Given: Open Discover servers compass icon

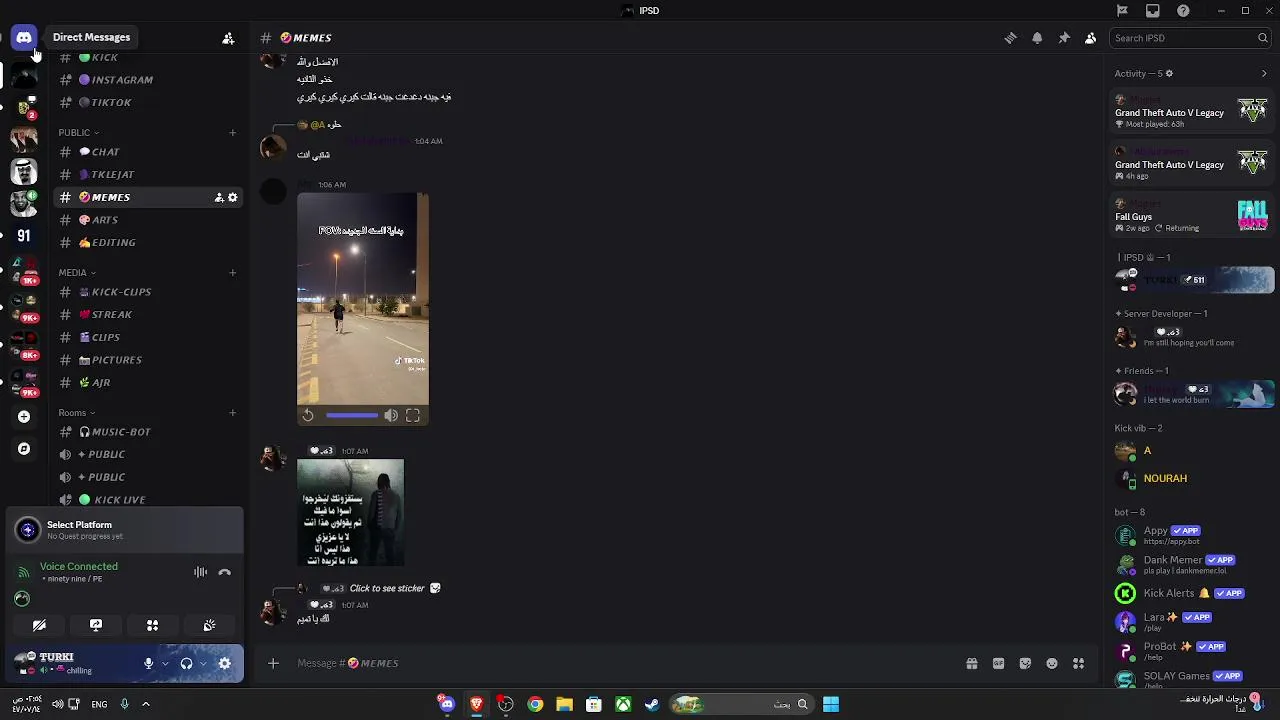Looking at the screenshot, I should pos(24,449).
